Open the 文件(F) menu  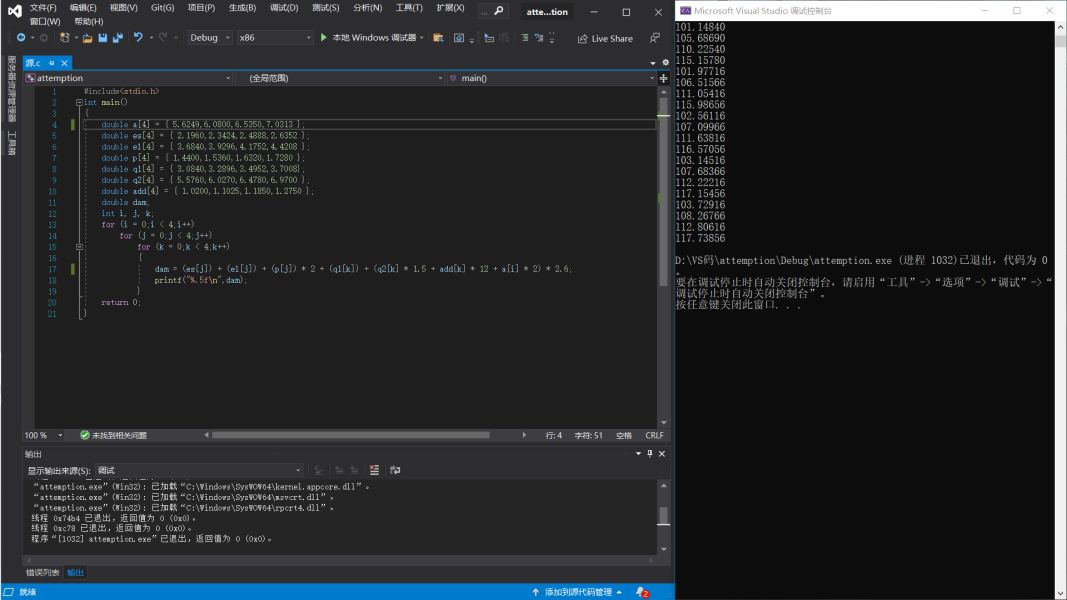click(43, 7)
